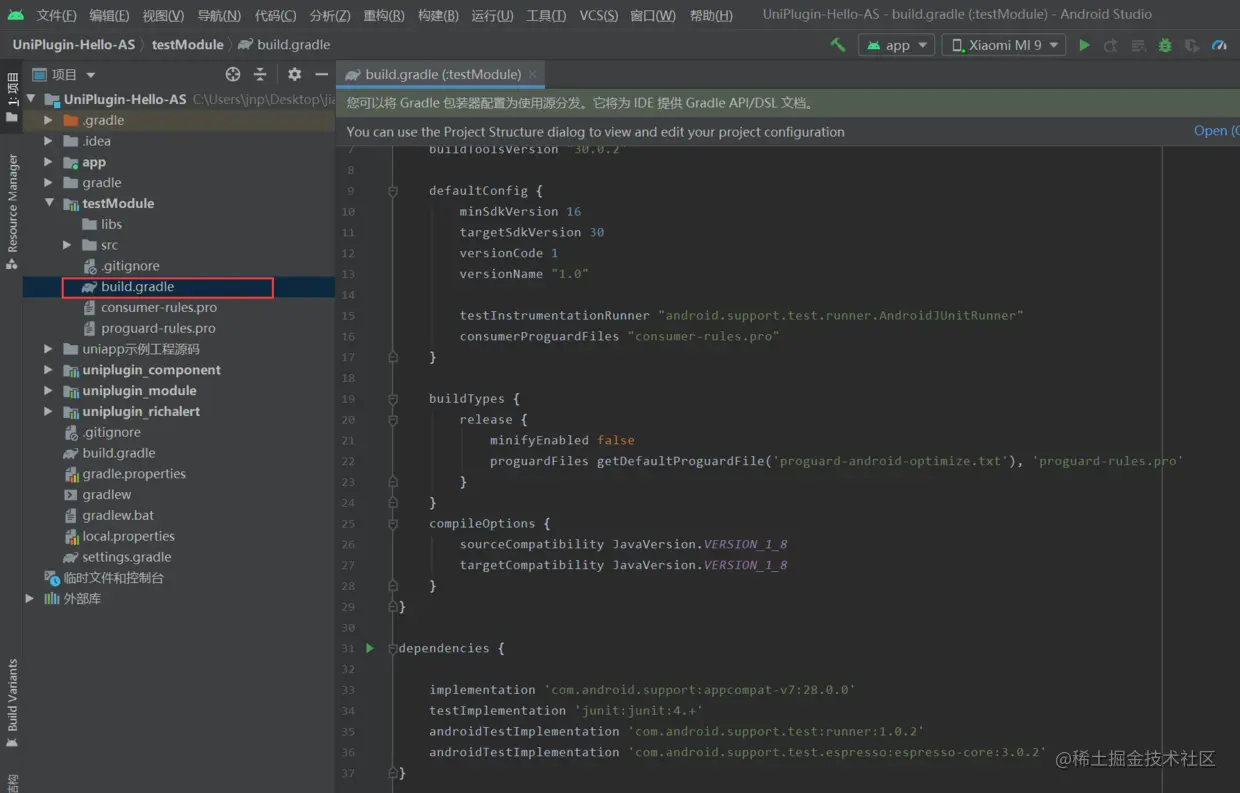The image size is (1240, 793).
Task: Open the Profiler gauge icon
Action: pyautogui.click(x=1219, y=45)
